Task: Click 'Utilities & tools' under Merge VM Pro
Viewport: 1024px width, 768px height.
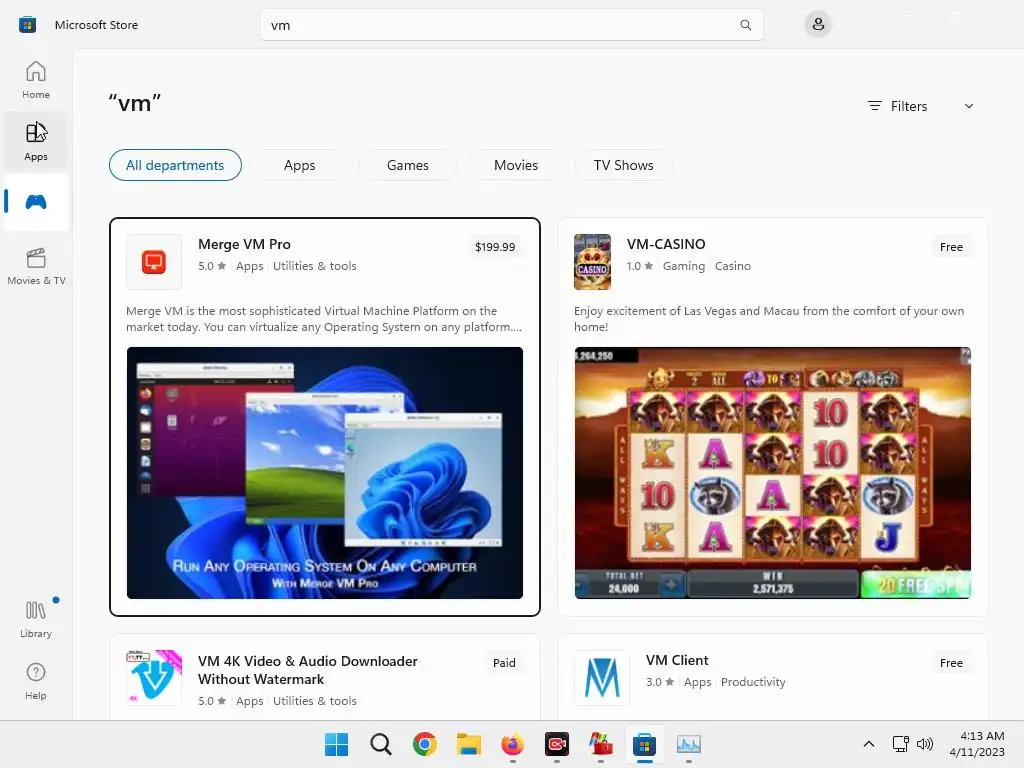Action: tap(315, 266)
